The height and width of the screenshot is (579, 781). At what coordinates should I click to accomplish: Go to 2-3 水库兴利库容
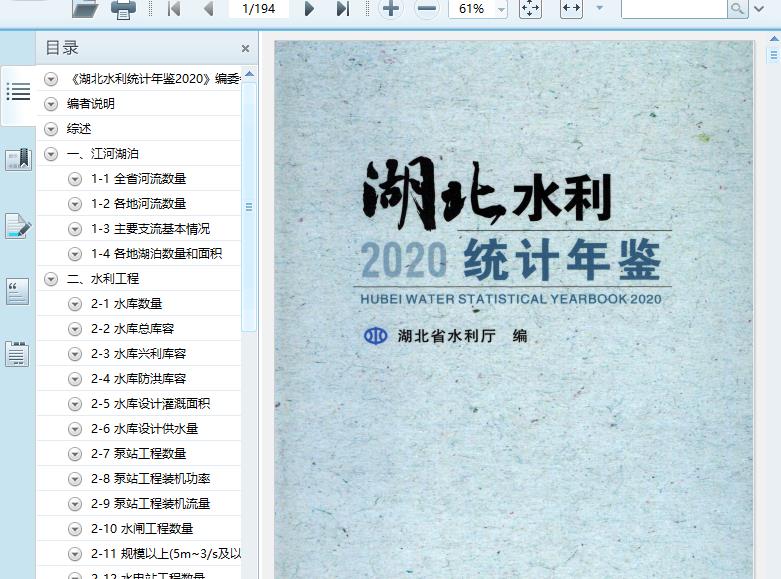coord(138,354)
